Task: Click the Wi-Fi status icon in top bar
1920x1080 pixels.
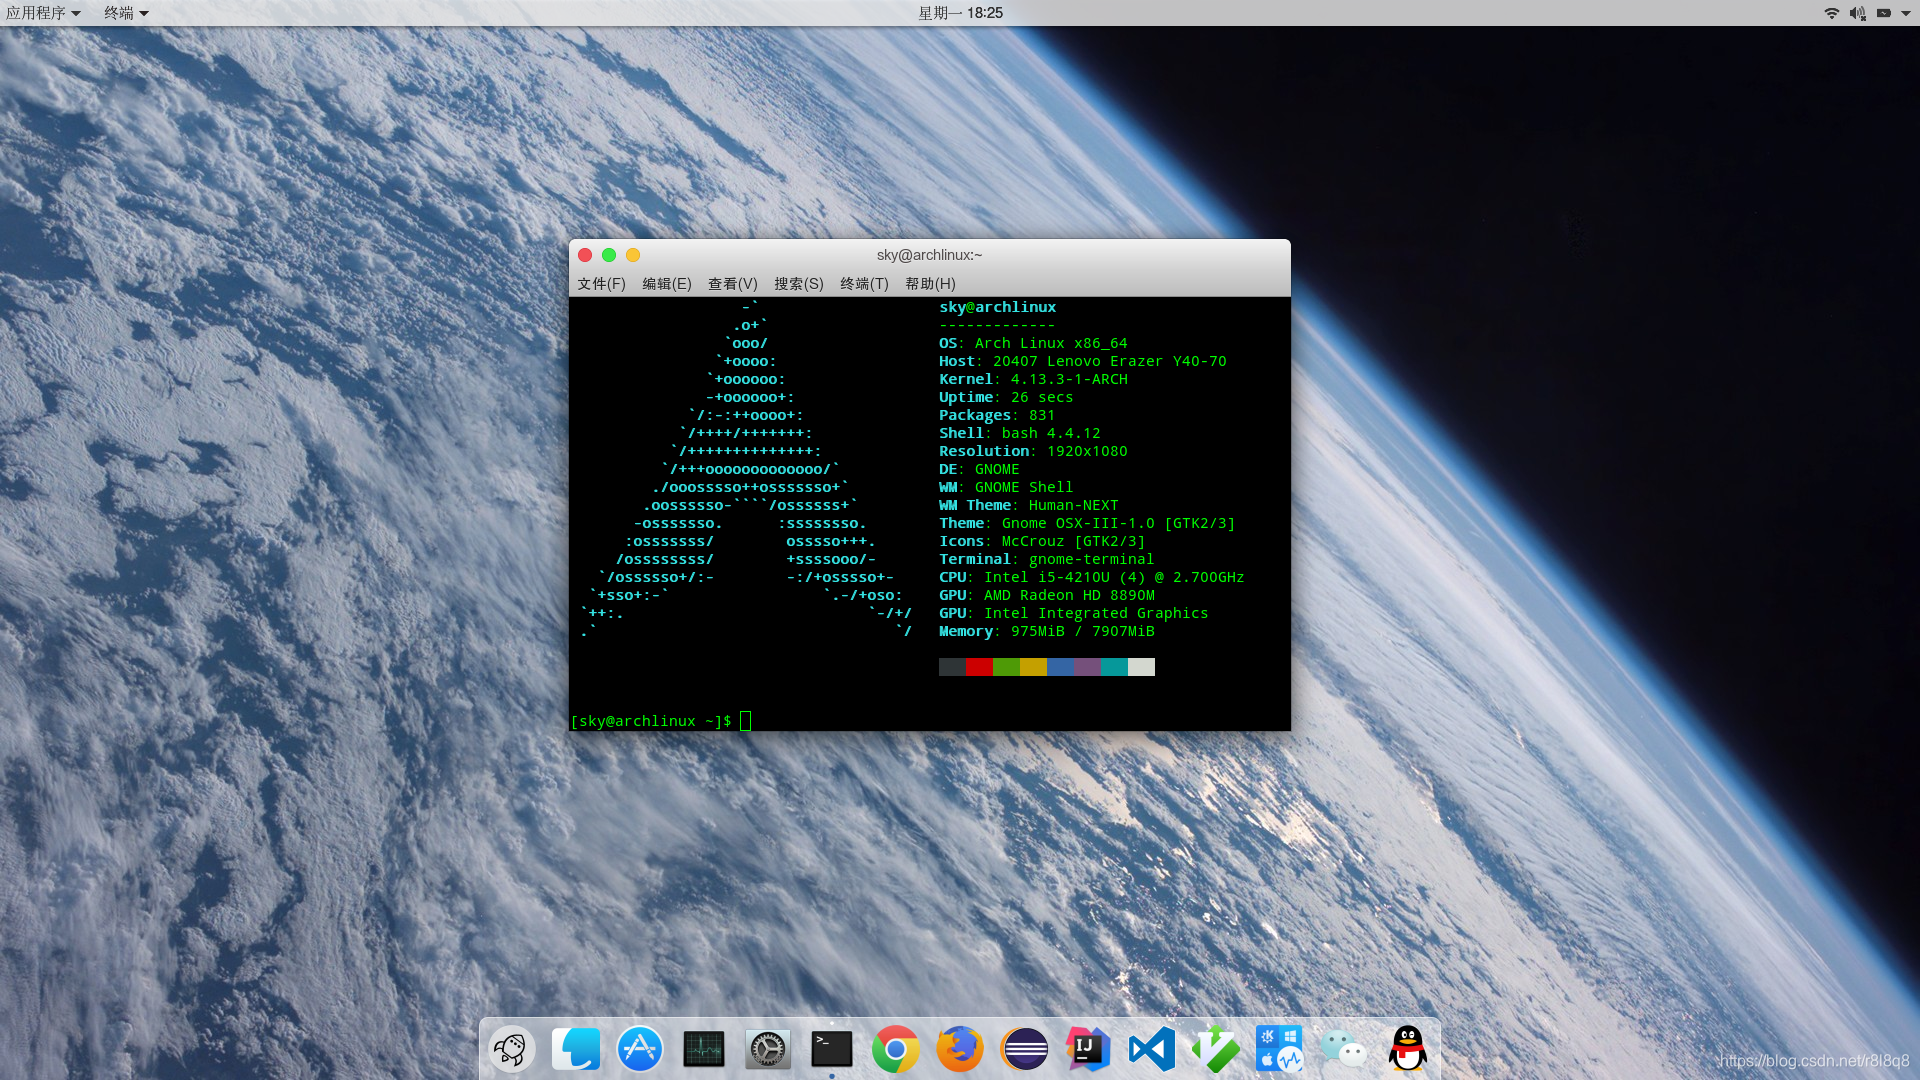Action: click(x=1832, y=13)
